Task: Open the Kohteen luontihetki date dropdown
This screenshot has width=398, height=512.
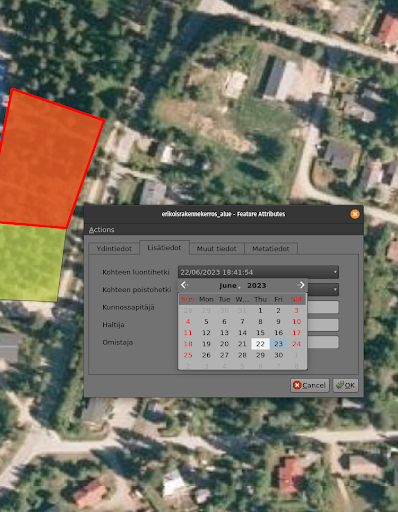Action: click(335, 272)
